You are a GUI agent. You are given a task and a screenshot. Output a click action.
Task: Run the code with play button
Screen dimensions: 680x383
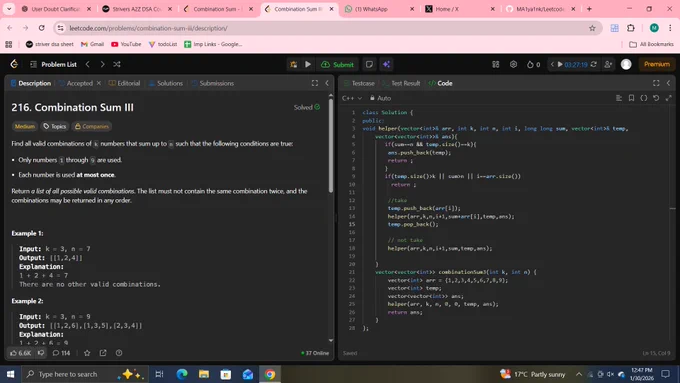point(308,64)
